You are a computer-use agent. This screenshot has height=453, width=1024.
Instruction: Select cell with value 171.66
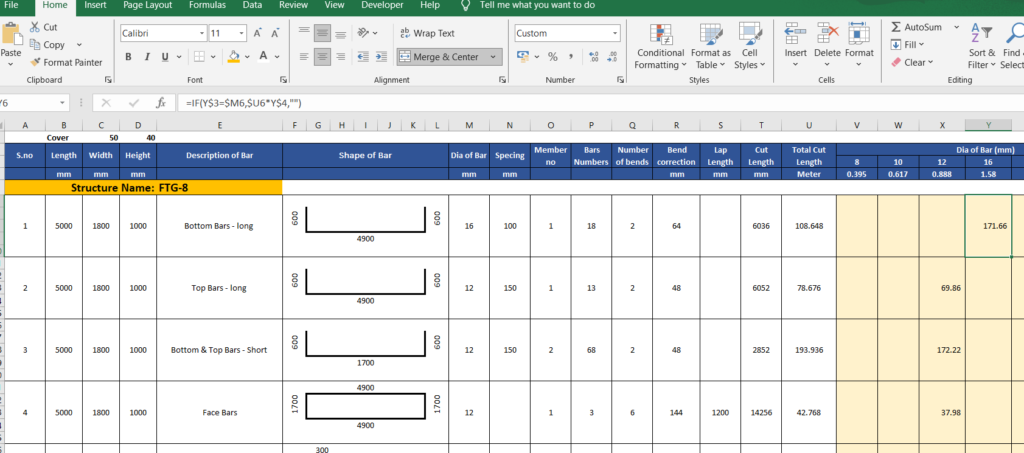coord(988,226)
